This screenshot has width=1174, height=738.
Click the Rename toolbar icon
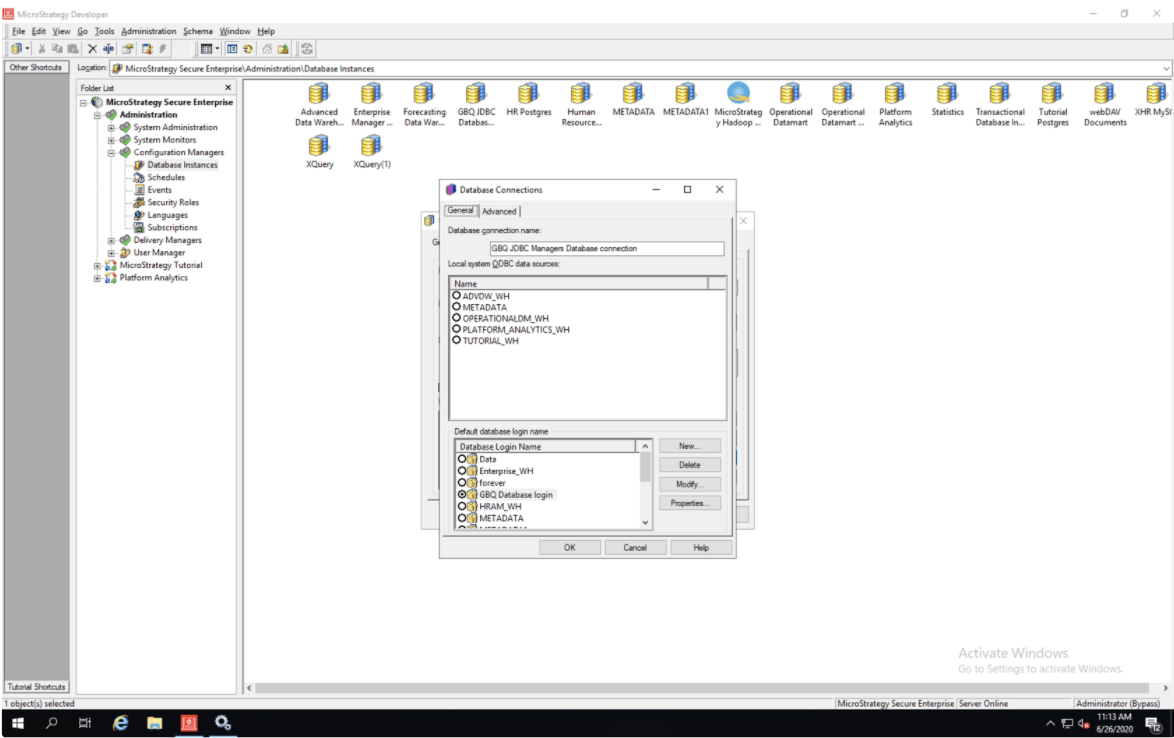click(108, 48)
